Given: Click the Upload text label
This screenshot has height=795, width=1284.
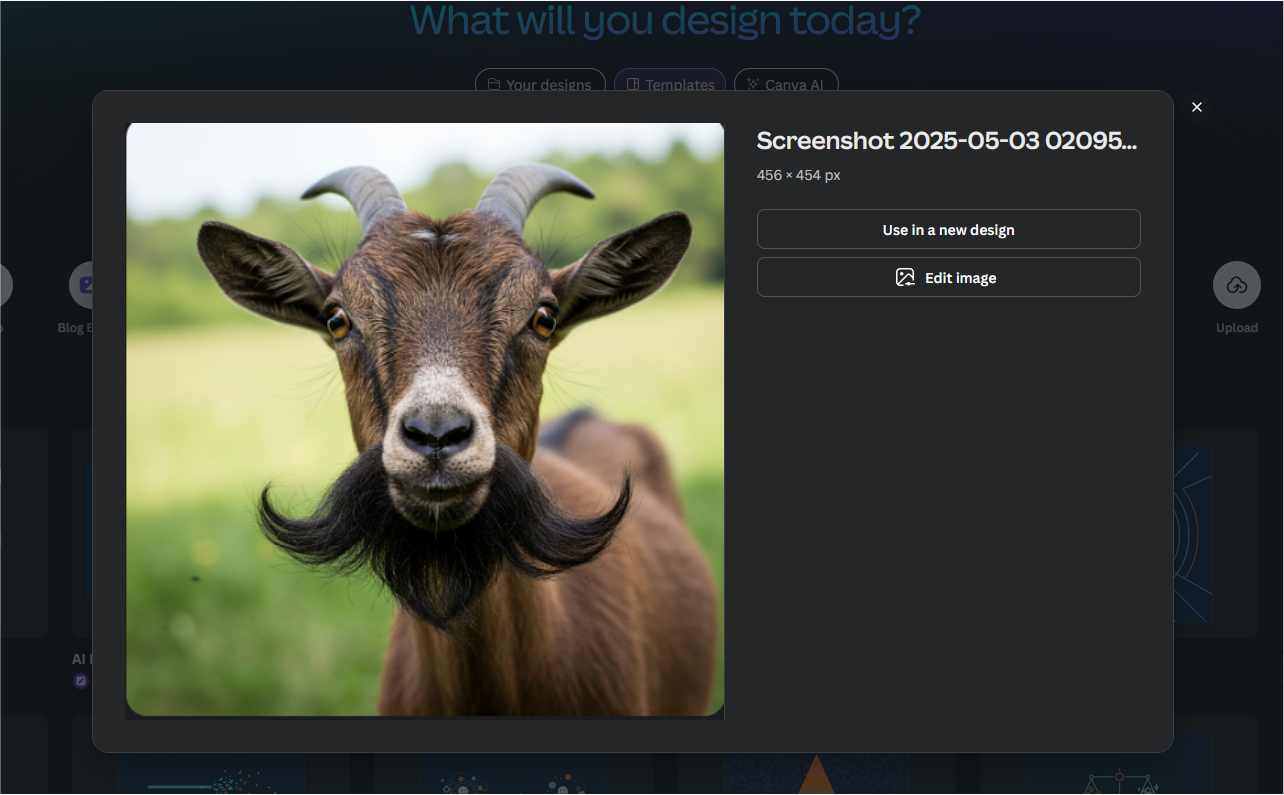Looking at the screenshot, I should (x=1236, y=328).
